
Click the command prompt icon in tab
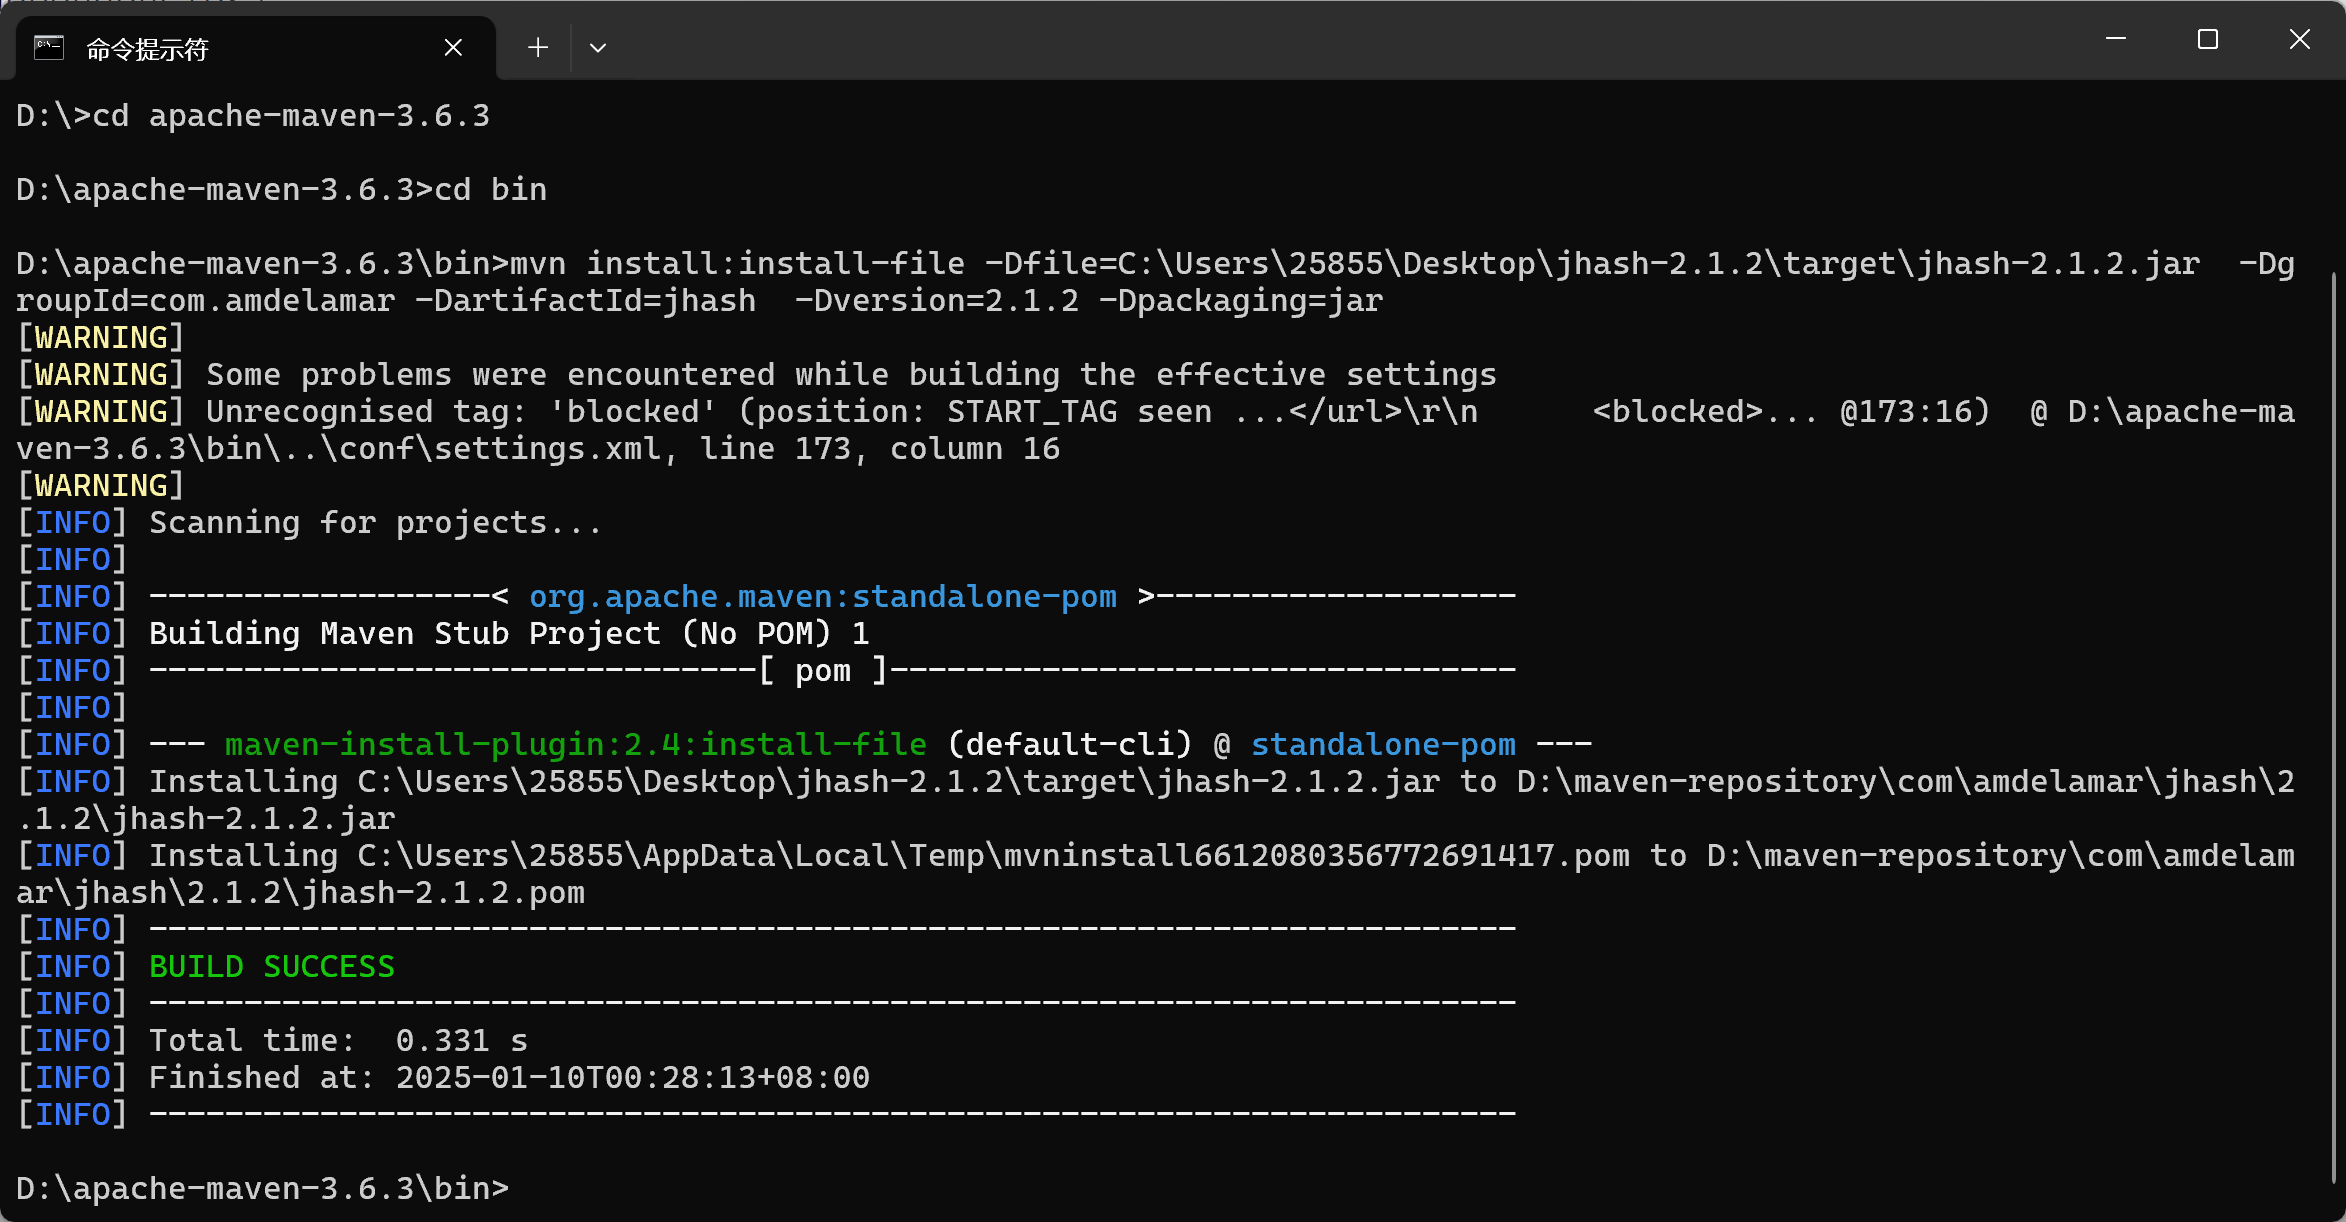pos(49,47)
